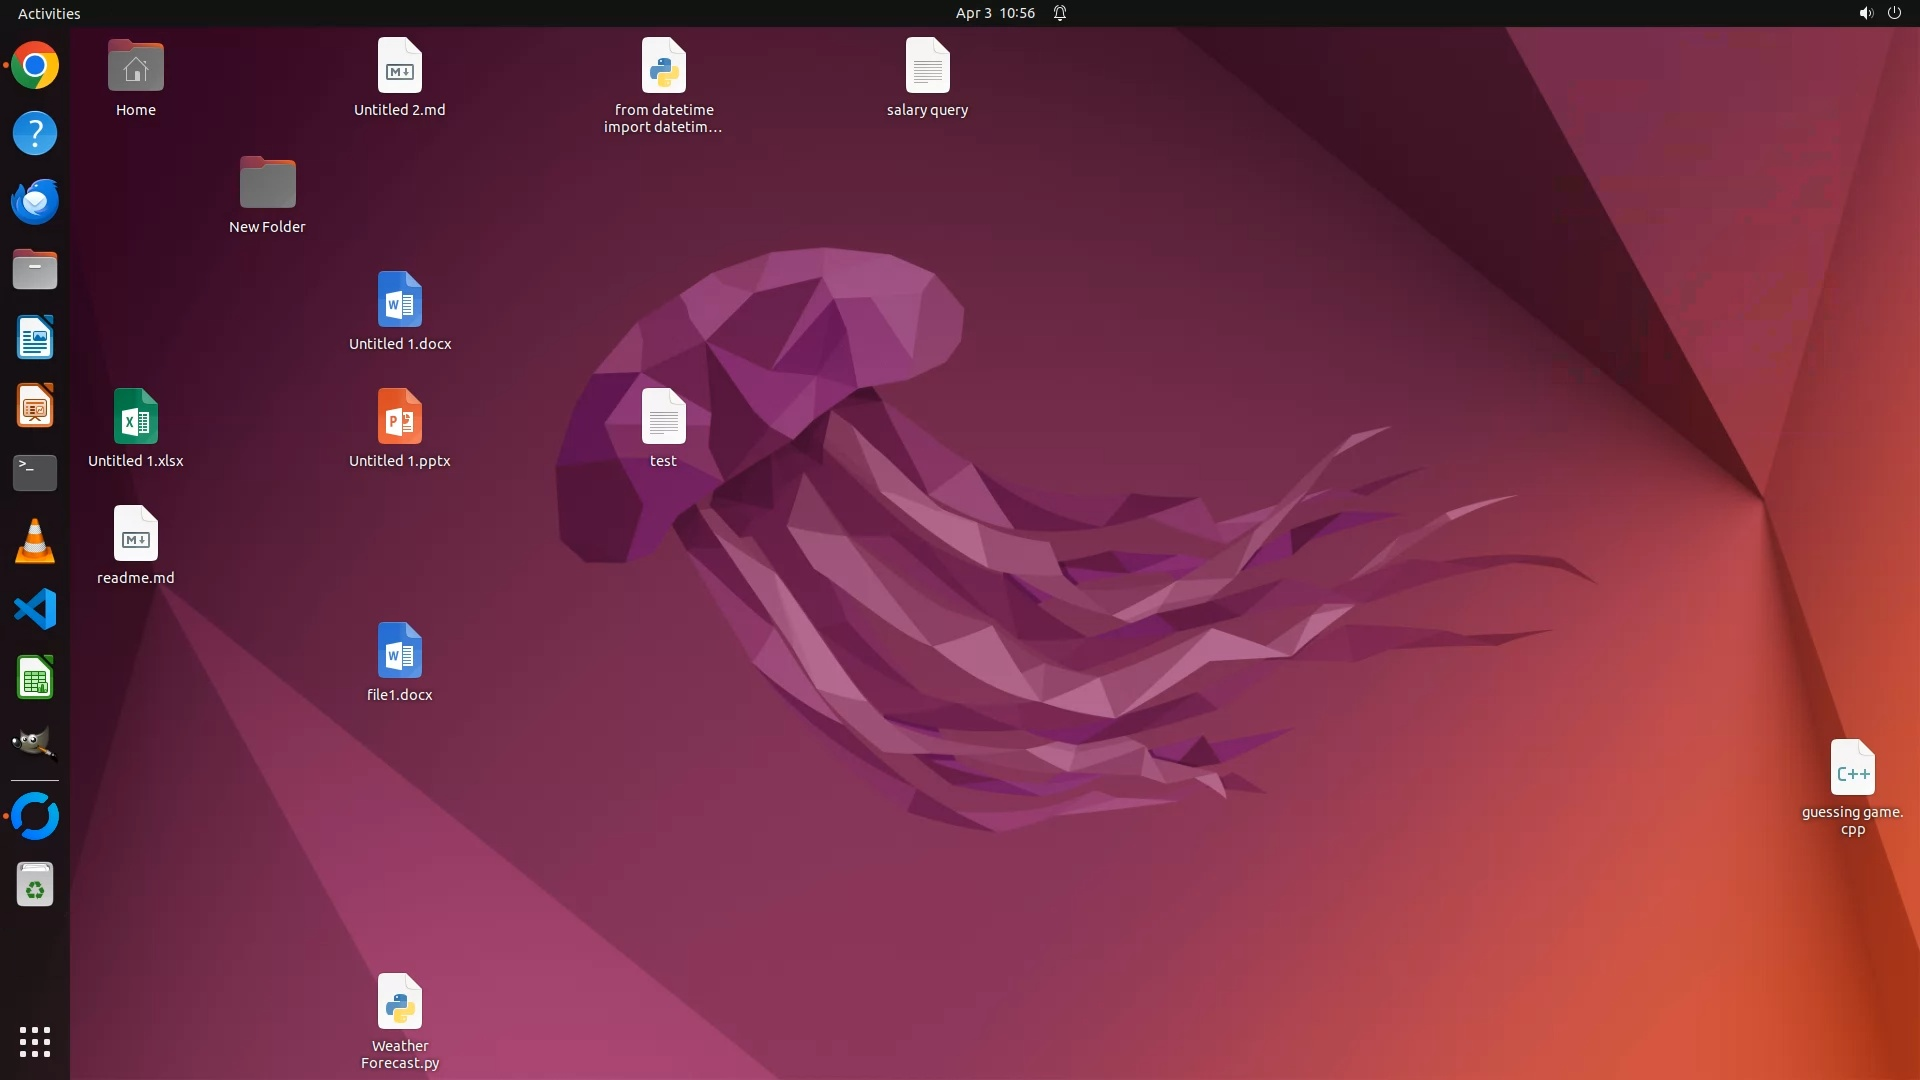The width and height of the screenshot is (1920, 1080).
Task: Open the Terminal from the dock
Action: (x=35, y=473)
